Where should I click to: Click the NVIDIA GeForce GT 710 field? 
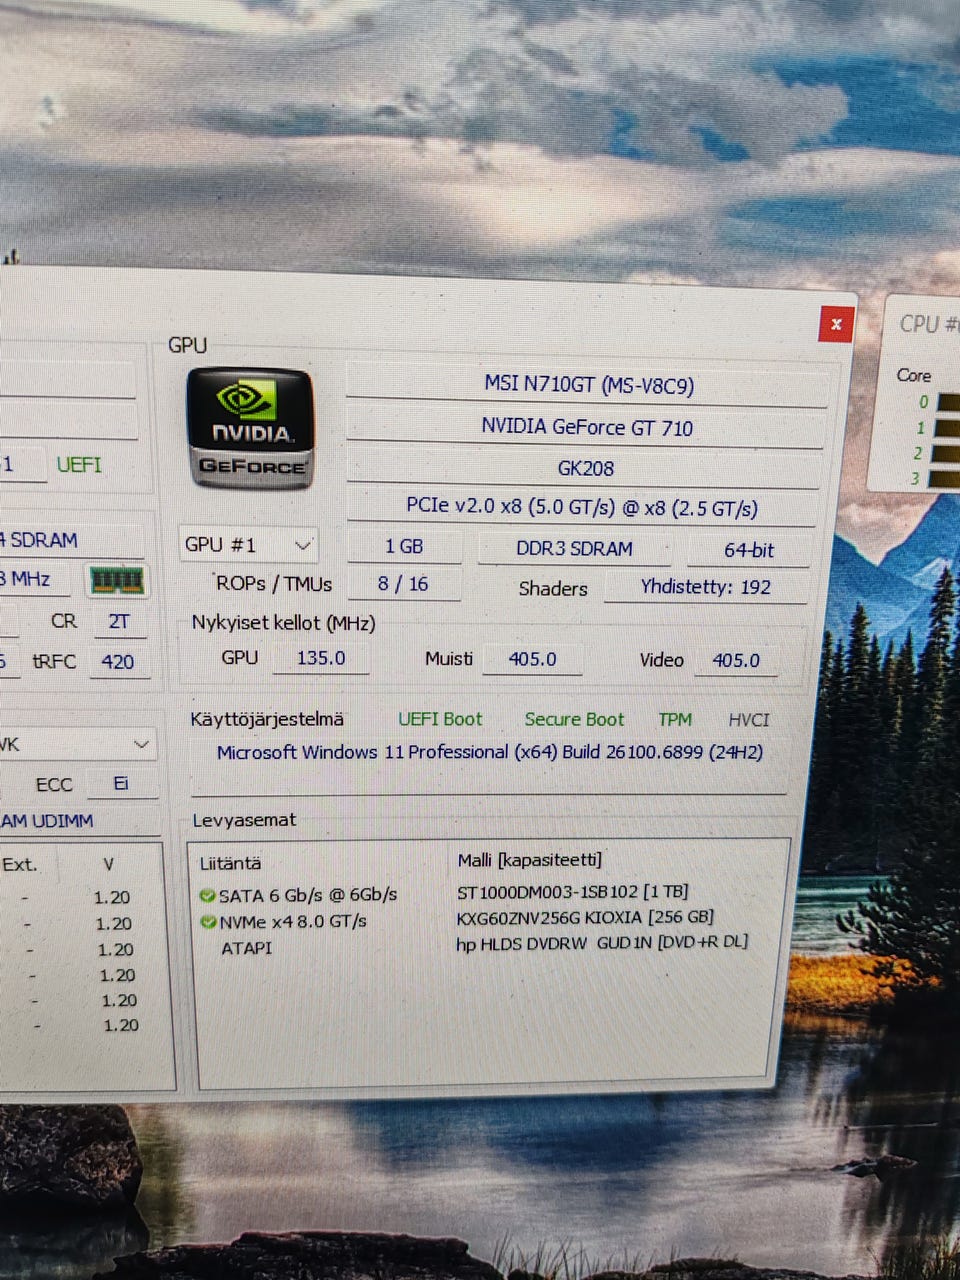pos(587,427)
